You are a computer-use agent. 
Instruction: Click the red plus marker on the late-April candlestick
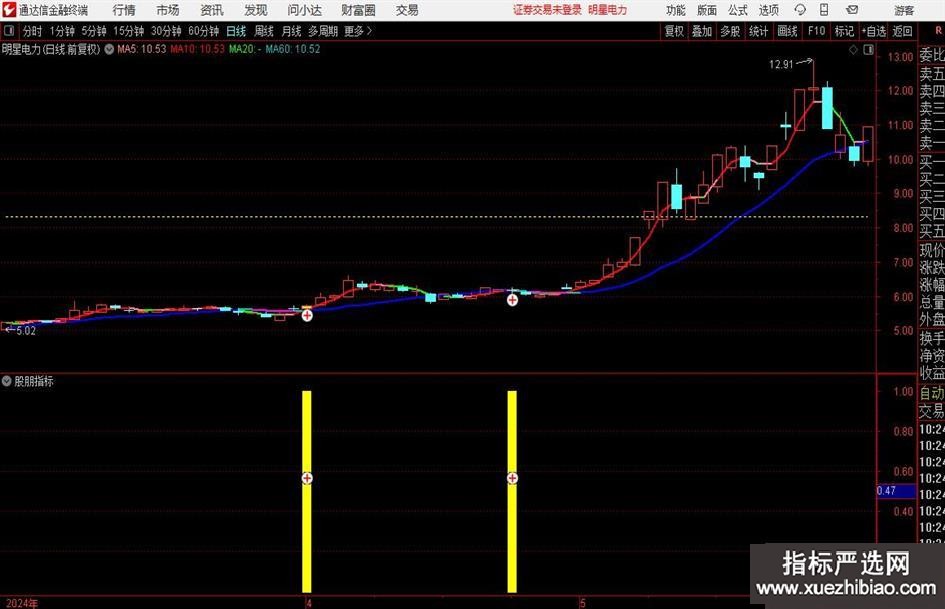512,300
